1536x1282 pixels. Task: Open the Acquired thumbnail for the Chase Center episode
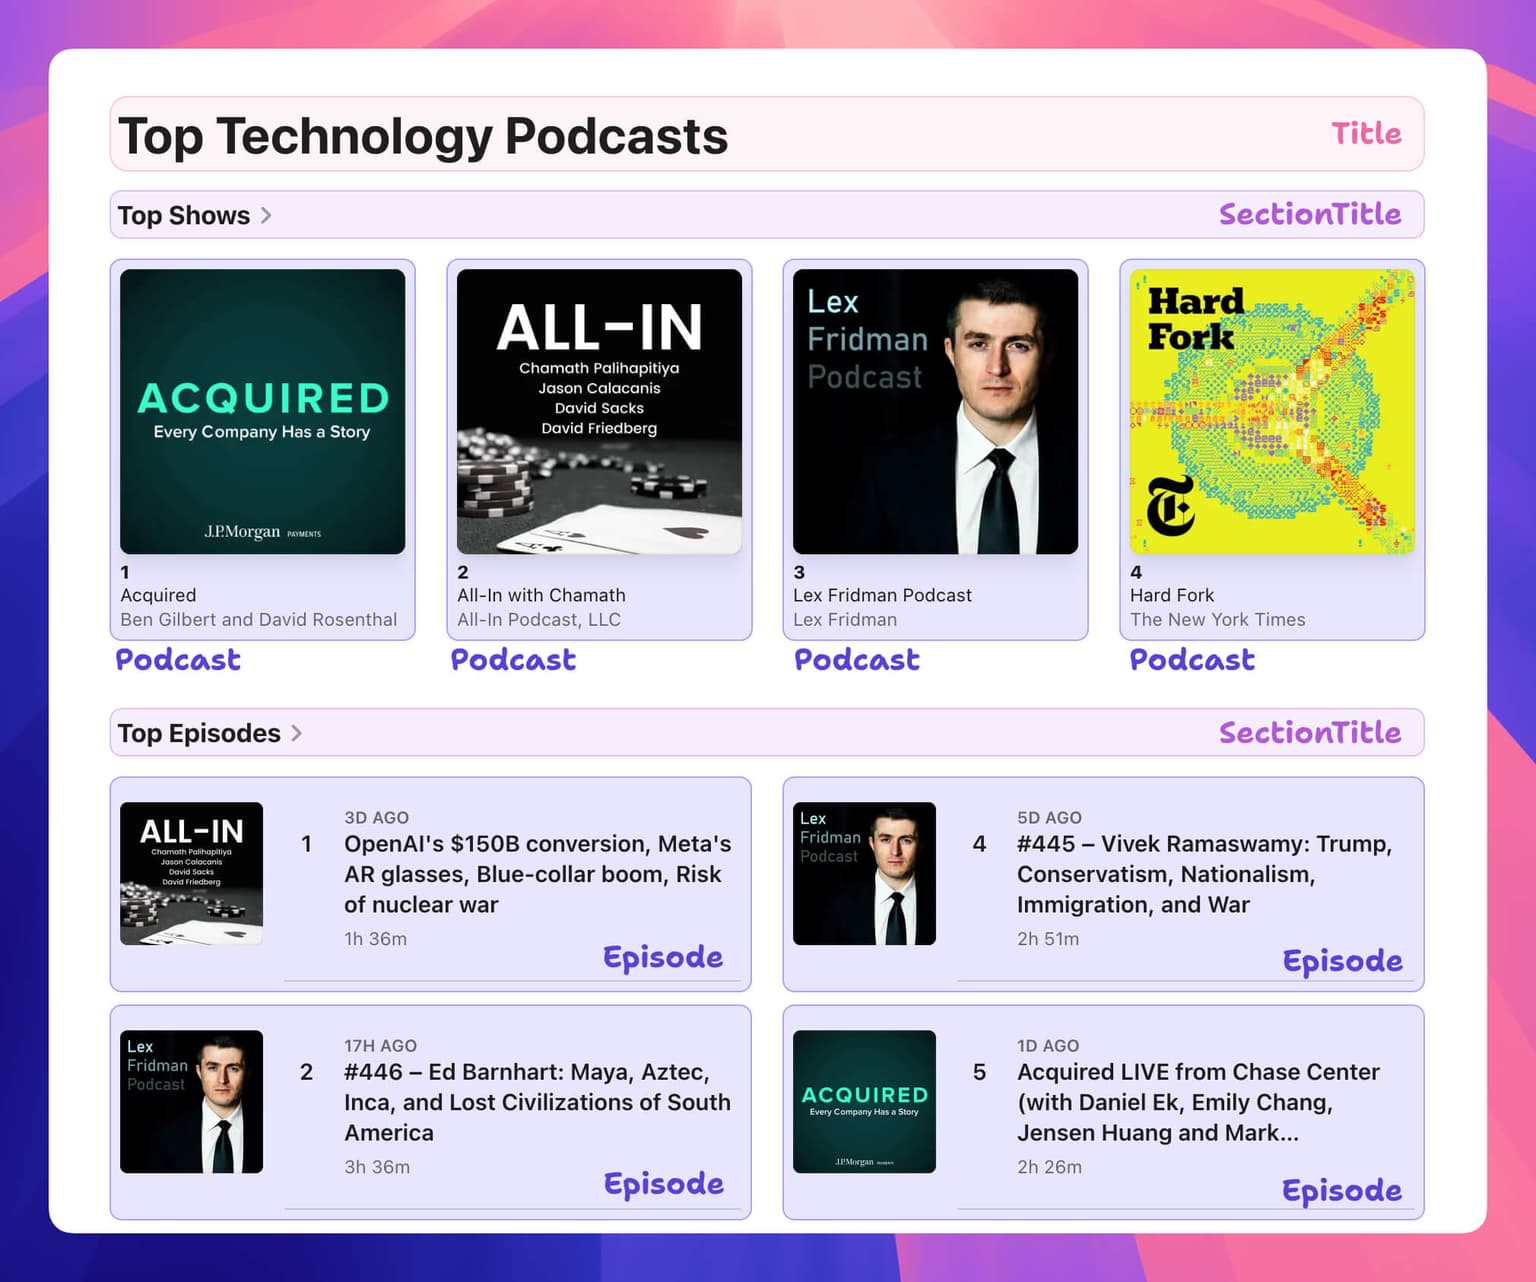864,1101
